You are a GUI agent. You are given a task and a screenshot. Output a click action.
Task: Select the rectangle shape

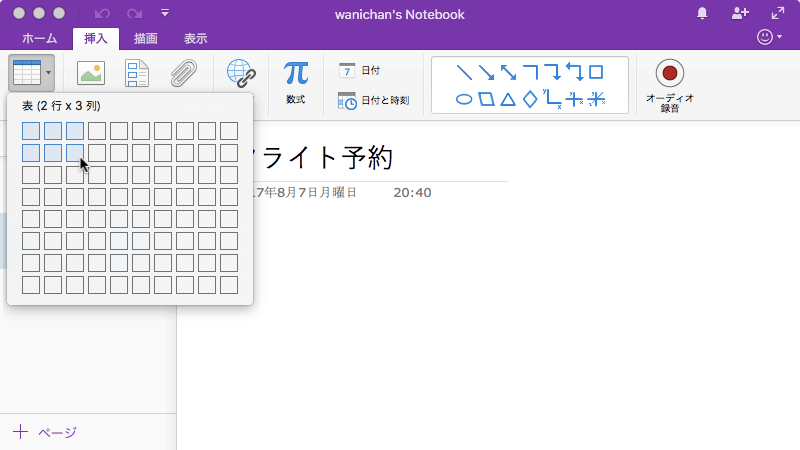pyautogui.click(x=596, y=72)
